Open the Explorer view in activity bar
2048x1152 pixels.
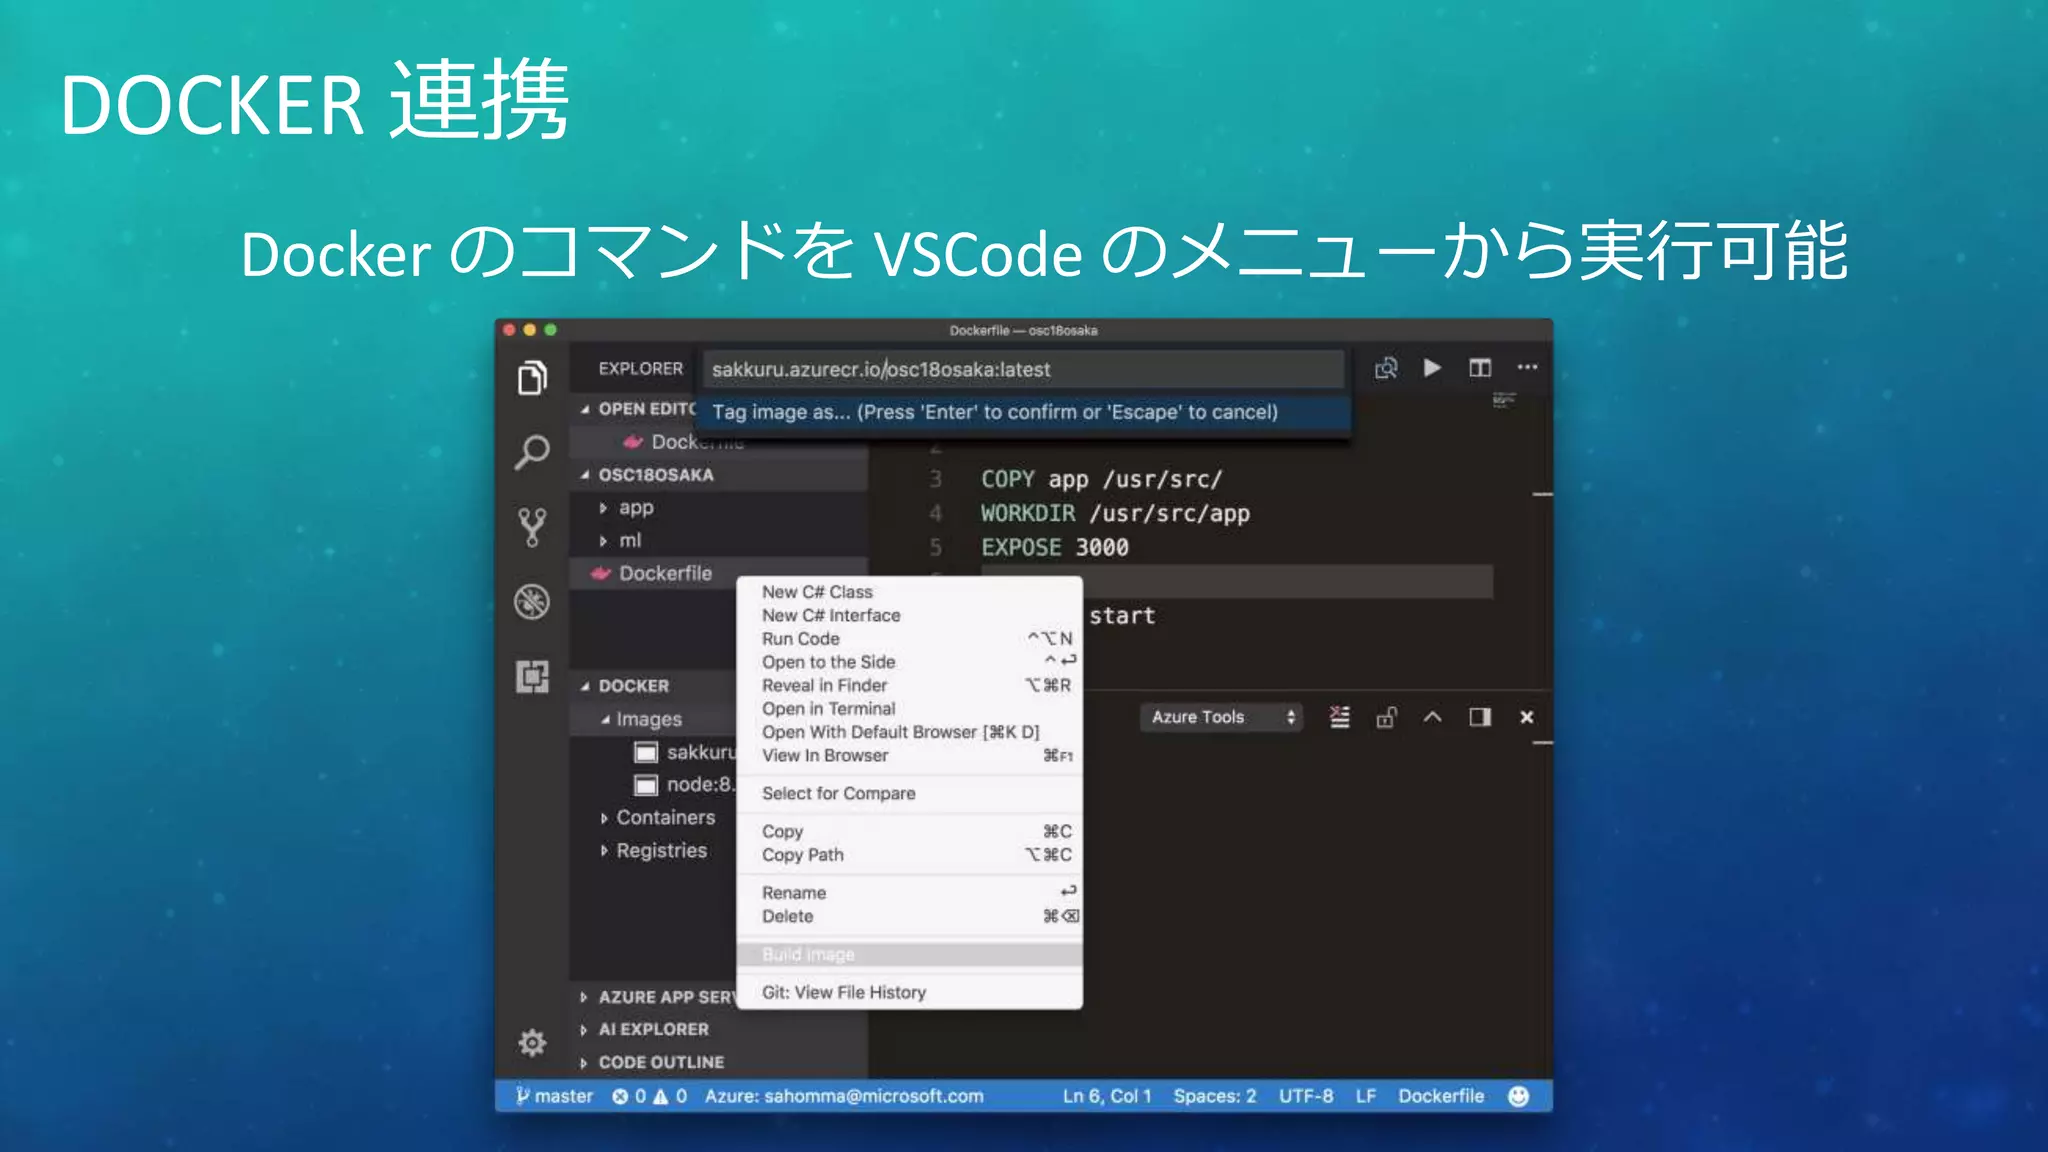coord(532,378)
